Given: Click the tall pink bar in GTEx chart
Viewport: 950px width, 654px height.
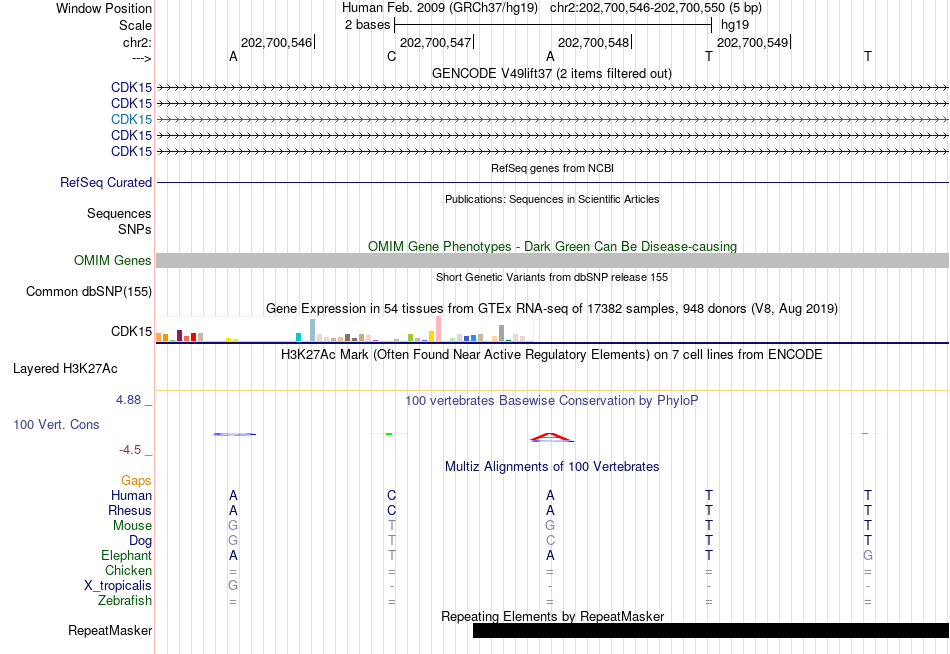Looking at the screenshot, I should 439,329.
